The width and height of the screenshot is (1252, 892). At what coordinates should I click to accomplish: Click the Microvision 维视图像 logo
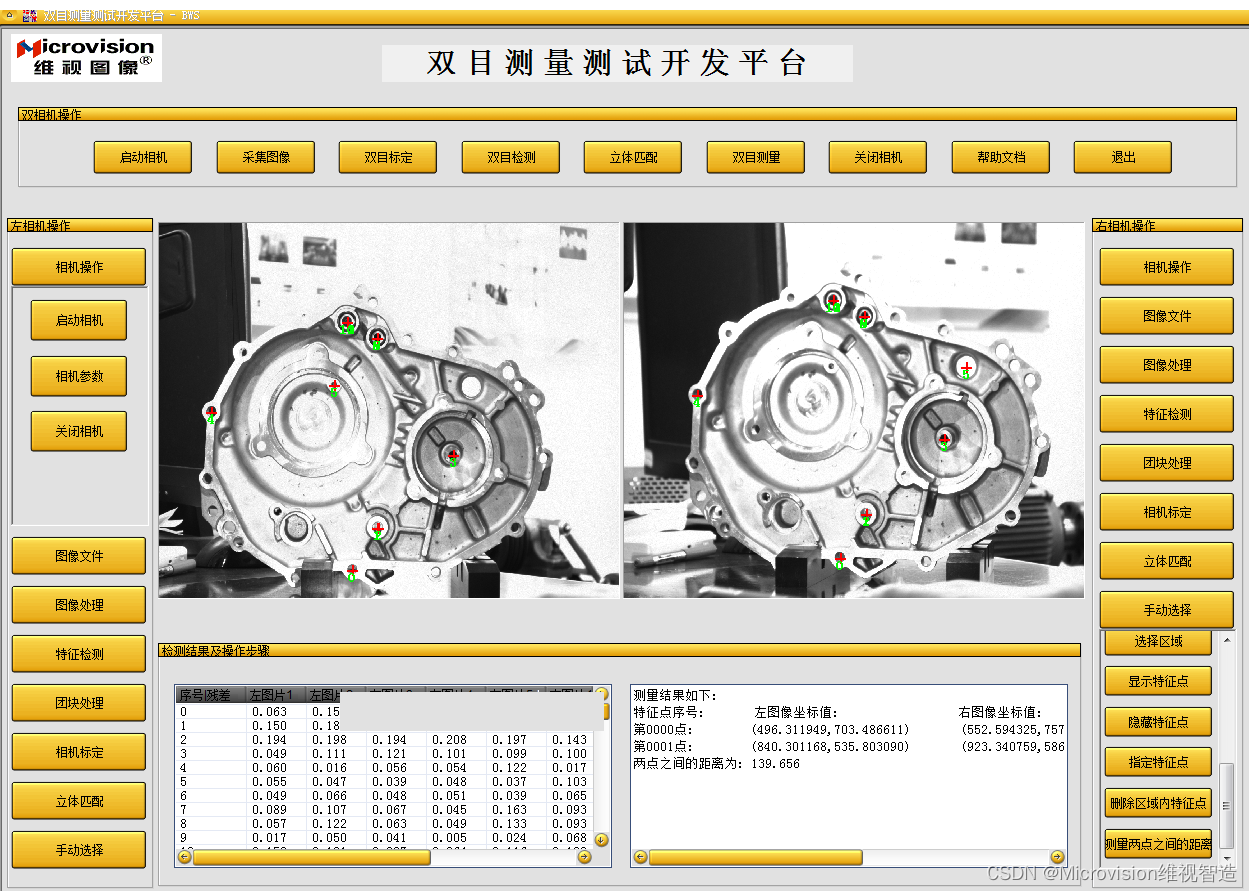point(87,57)
